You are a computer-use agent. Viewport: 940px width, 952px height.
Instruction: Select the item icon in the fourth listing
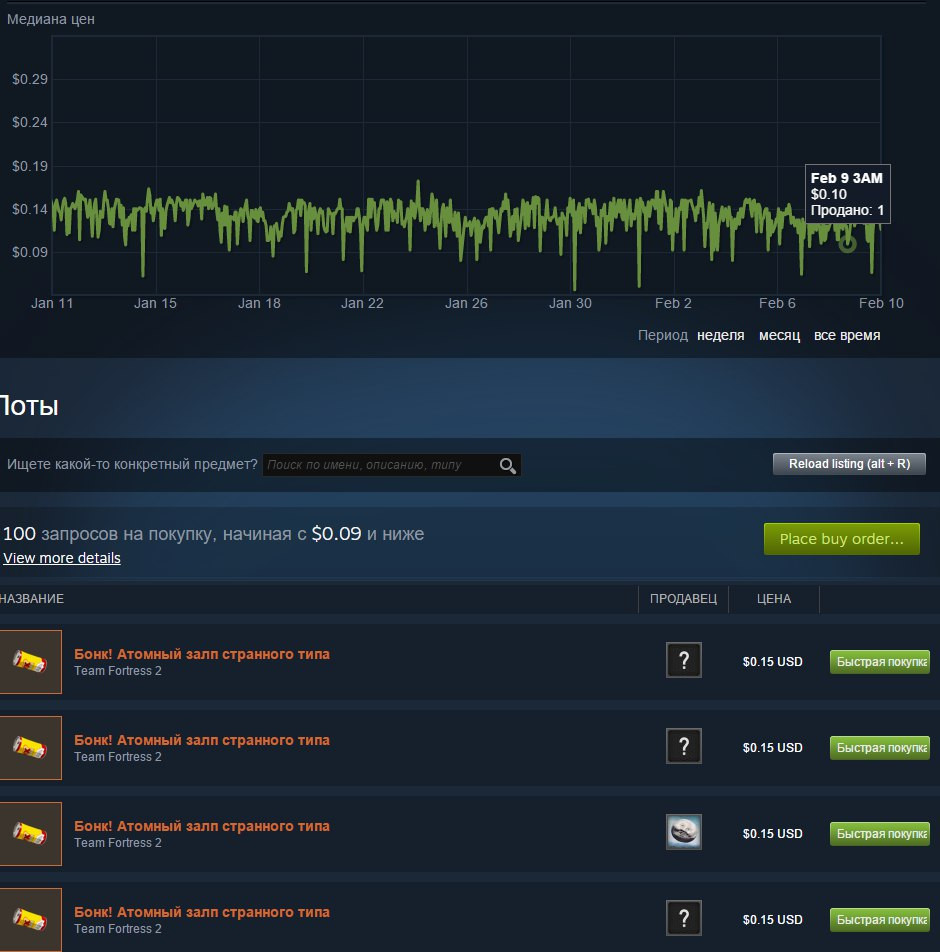31,919
